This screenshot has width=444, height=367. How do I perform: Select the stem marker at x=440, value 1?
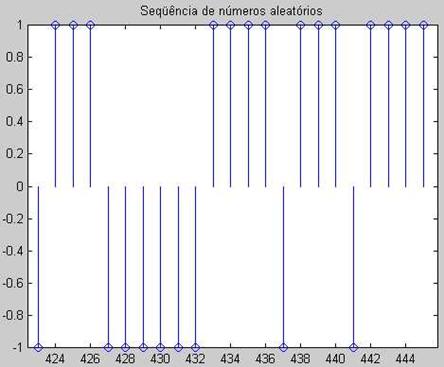click(x=336, y=25)
